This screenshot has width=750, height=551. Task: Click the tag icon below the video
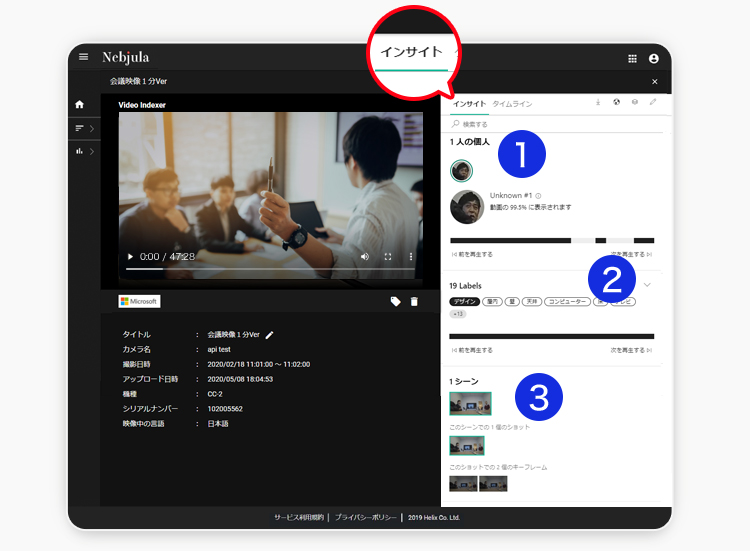click(x=395, y=301)
